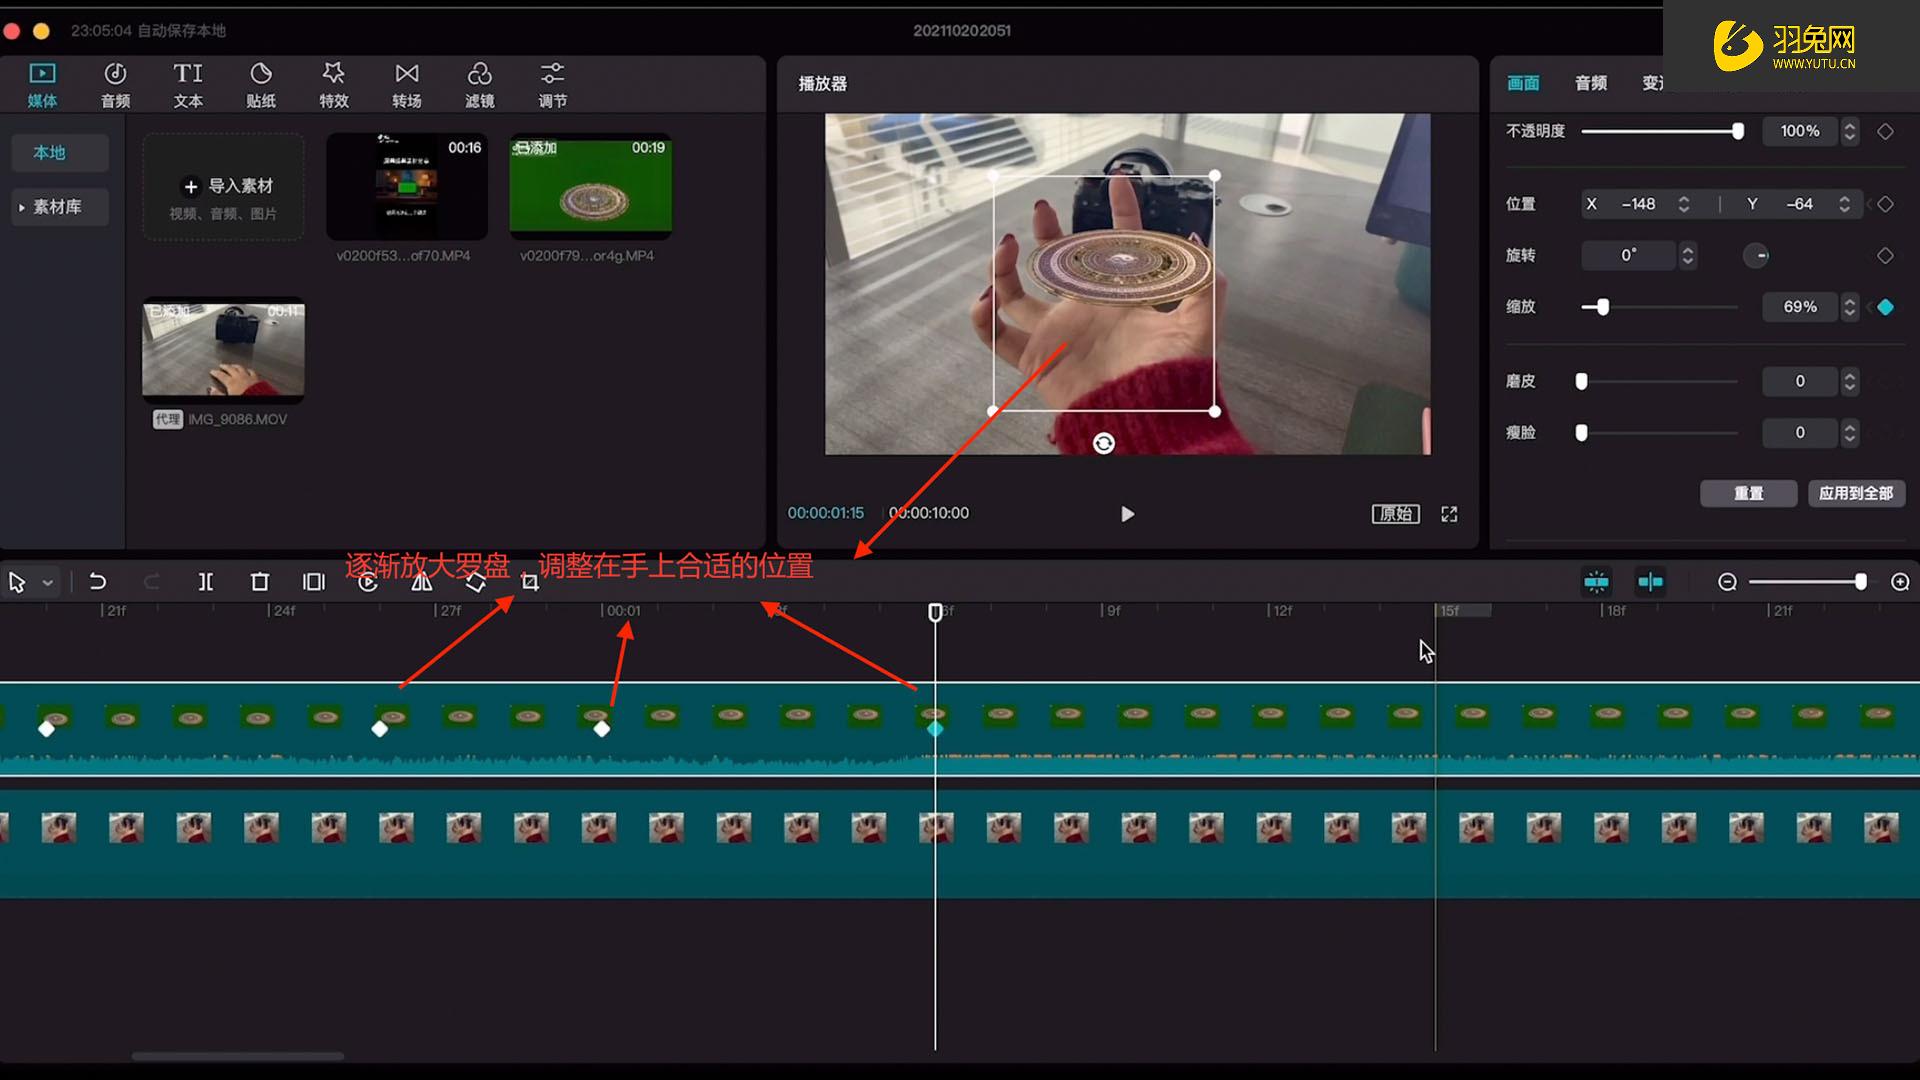Click the redo icon

pos(151,582)
